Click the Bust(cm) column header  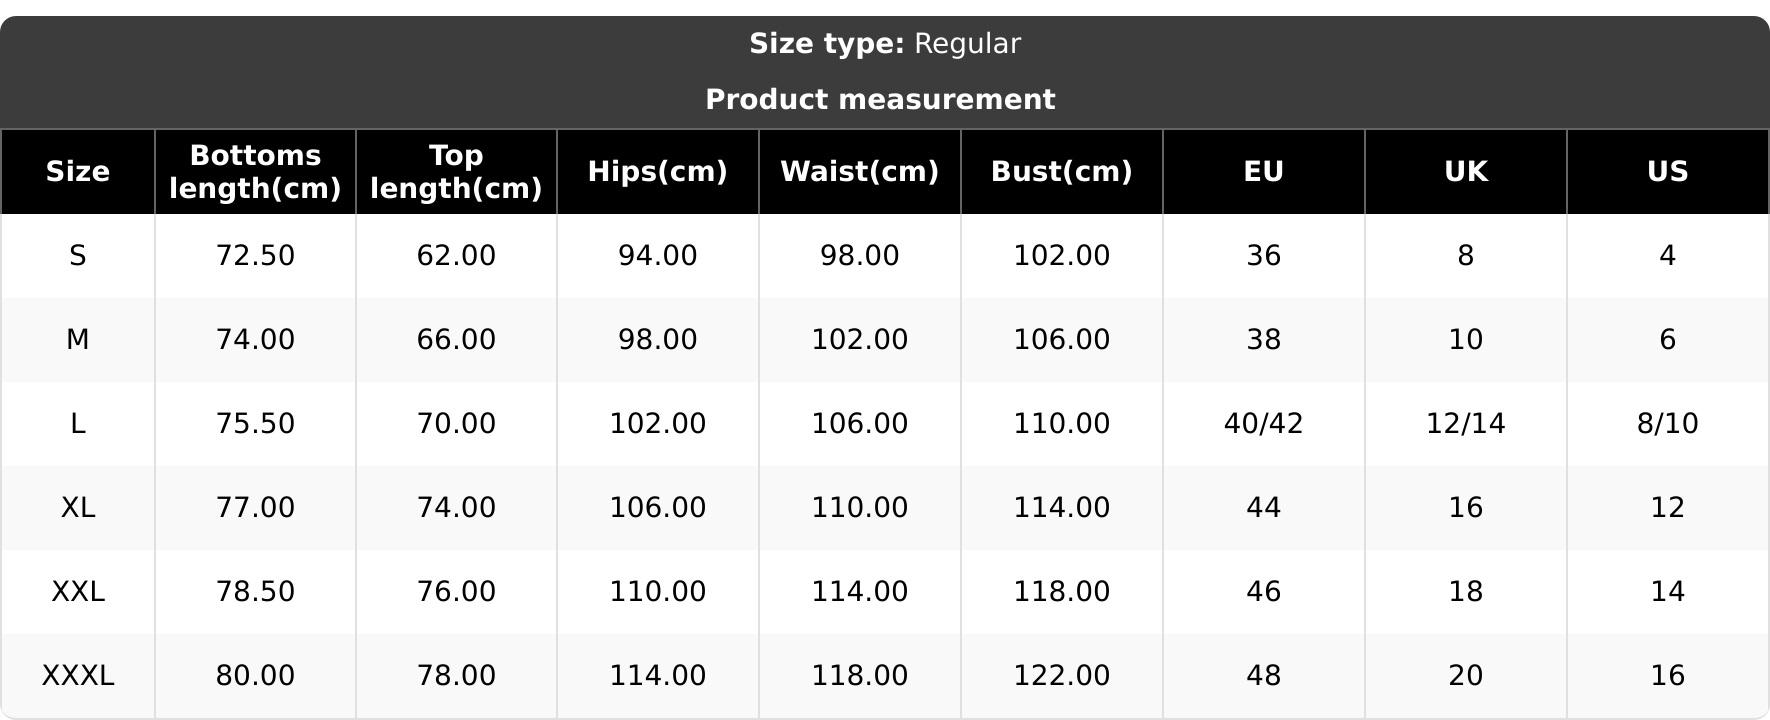click(1061, 172)
